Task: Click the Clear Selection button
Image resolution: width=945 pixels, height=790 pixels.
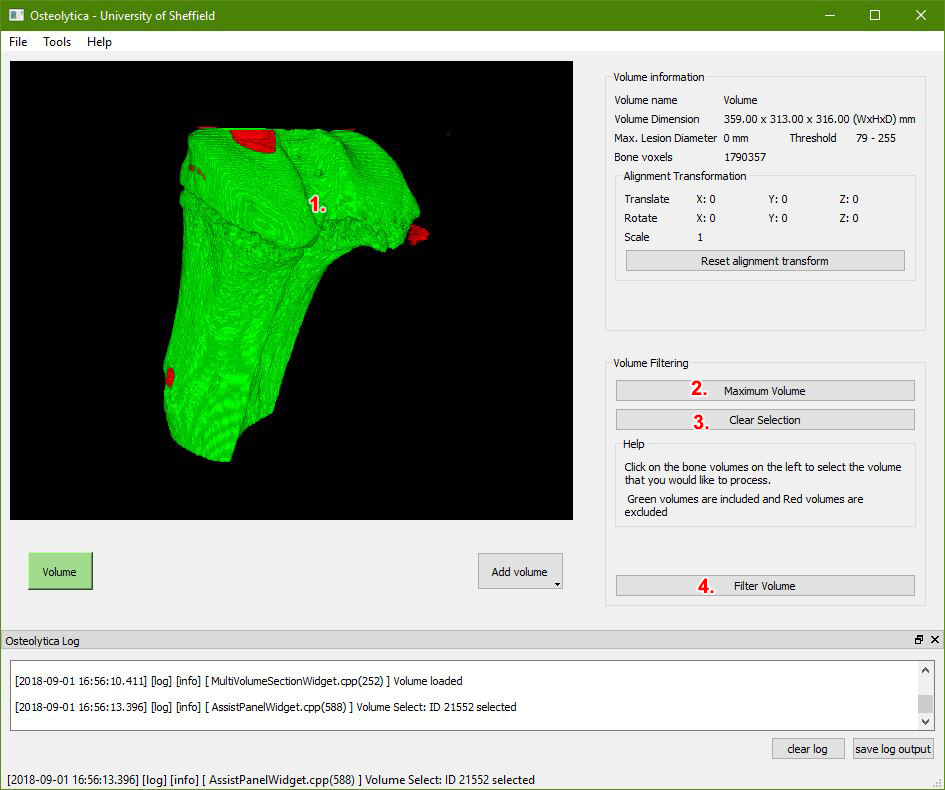Action: click(765, 419)
